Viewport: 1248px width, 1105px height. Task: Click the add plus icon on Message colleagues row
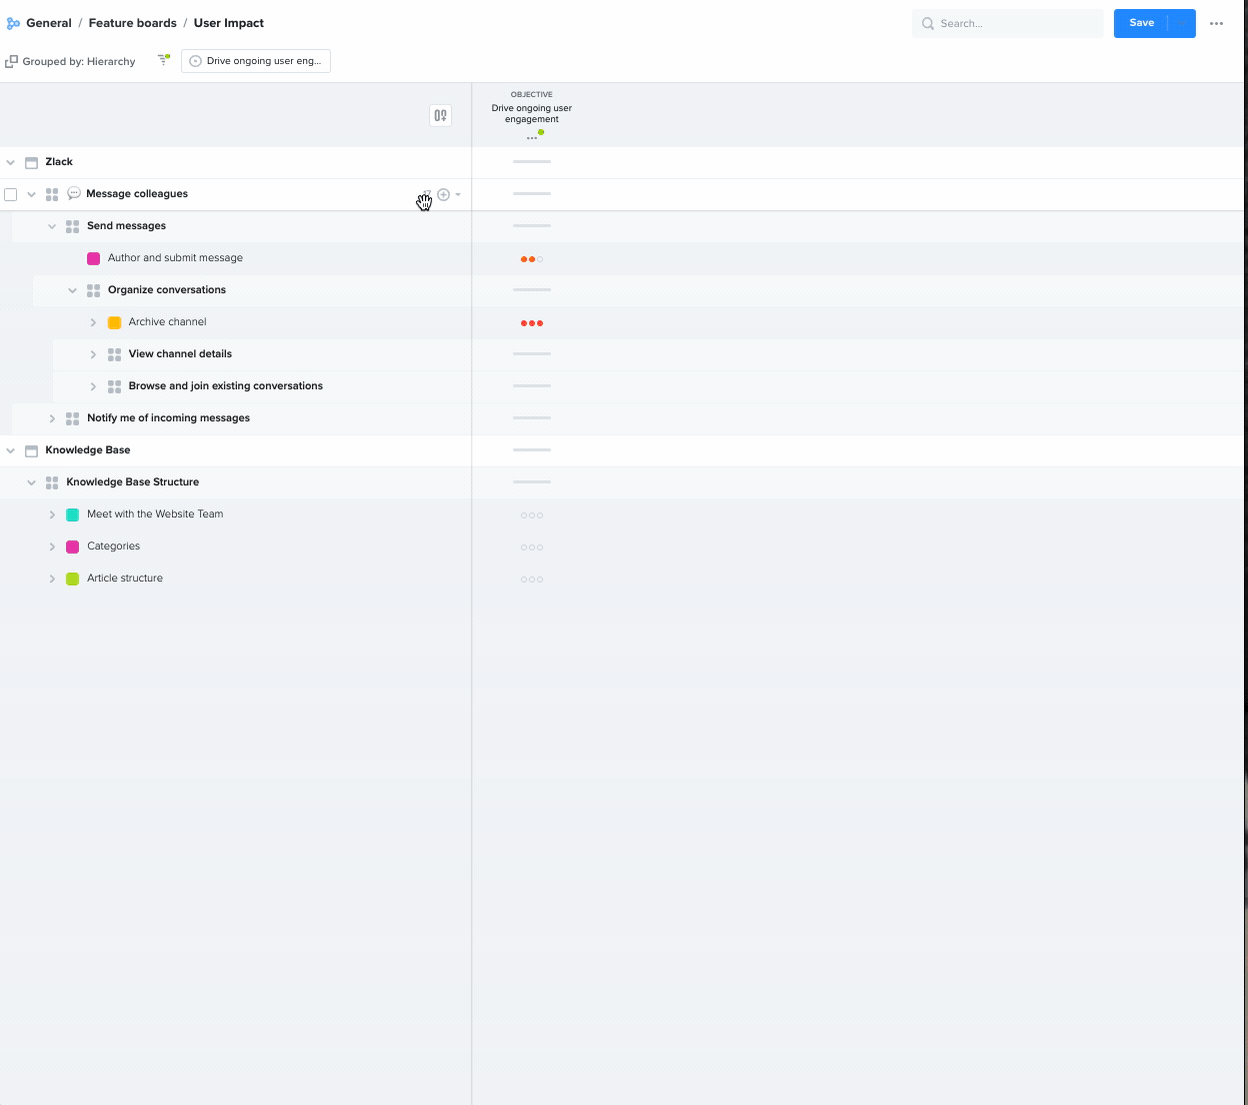click(443, 194)
